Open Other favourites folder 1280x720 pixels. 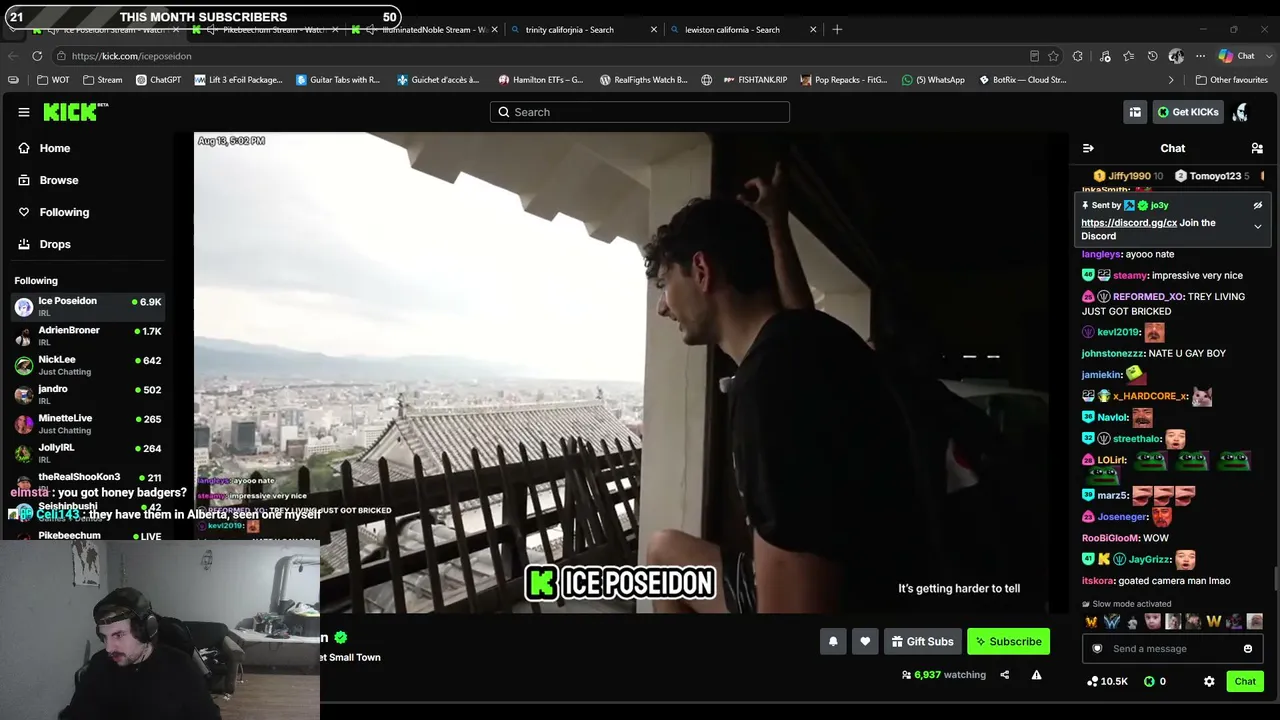click(1231, 80)
